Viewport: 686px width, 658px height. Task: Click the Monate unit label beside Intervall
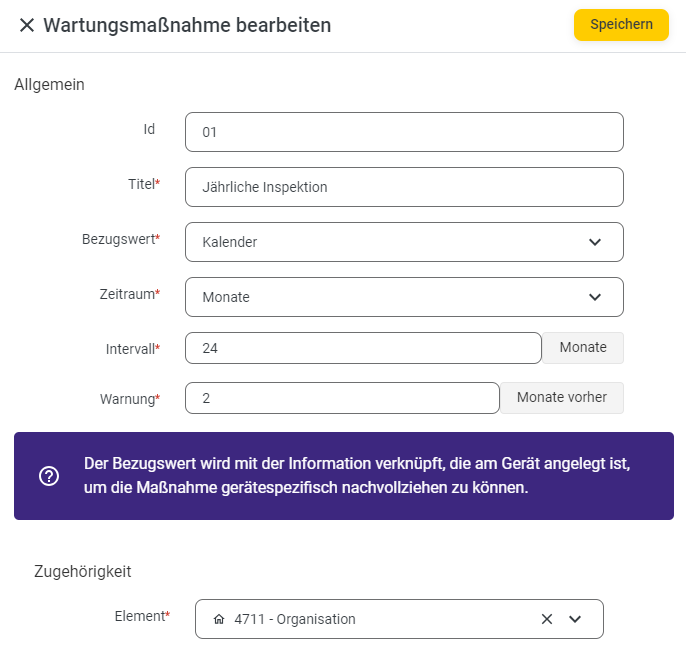coord(583,348)
